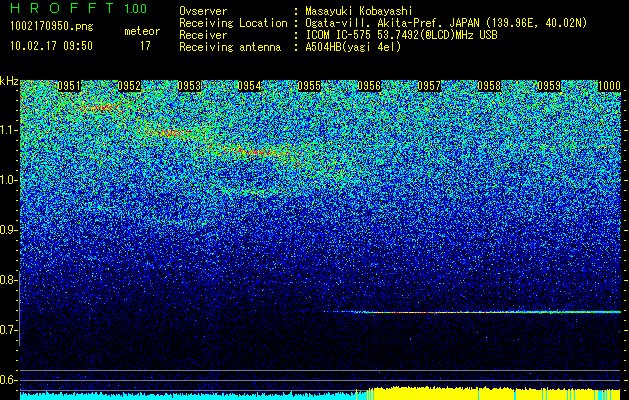Click the 0.6 kHz axis label
The height and width of the screenshot is (400, 629).
8,380
